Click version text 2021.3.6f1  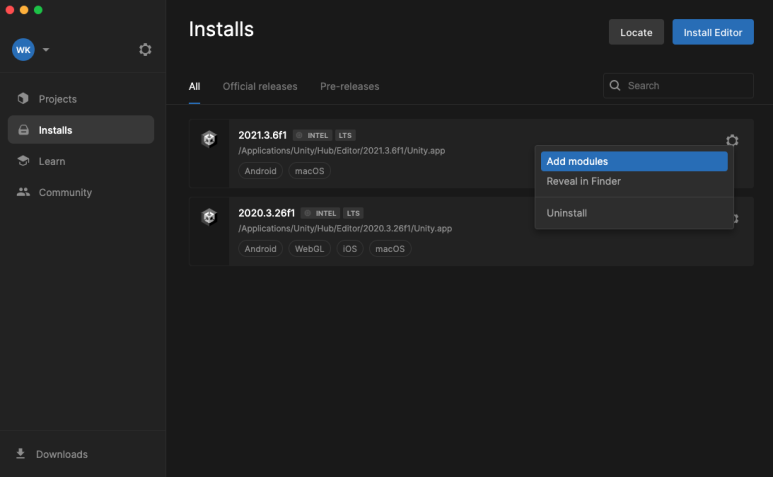[262, 135]
